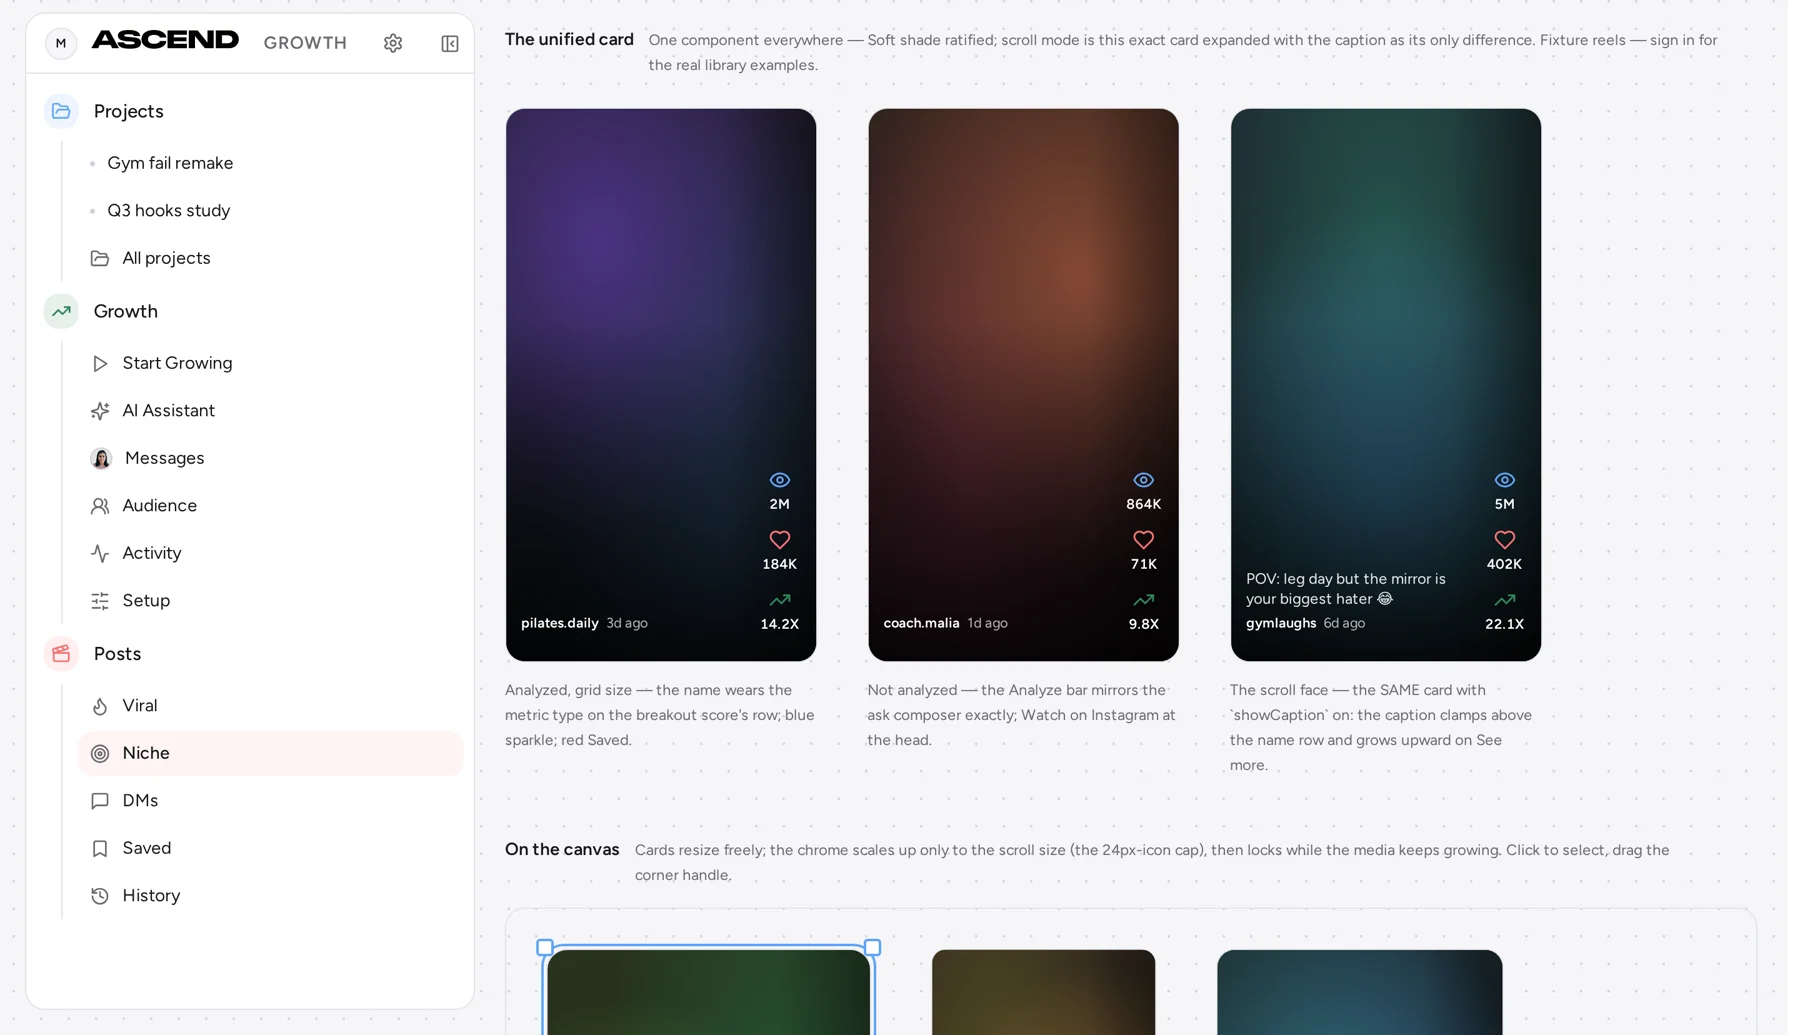Click the chat bubble icon beside DMs
The image size is (1800, 1035).
[x=100, y=801]
